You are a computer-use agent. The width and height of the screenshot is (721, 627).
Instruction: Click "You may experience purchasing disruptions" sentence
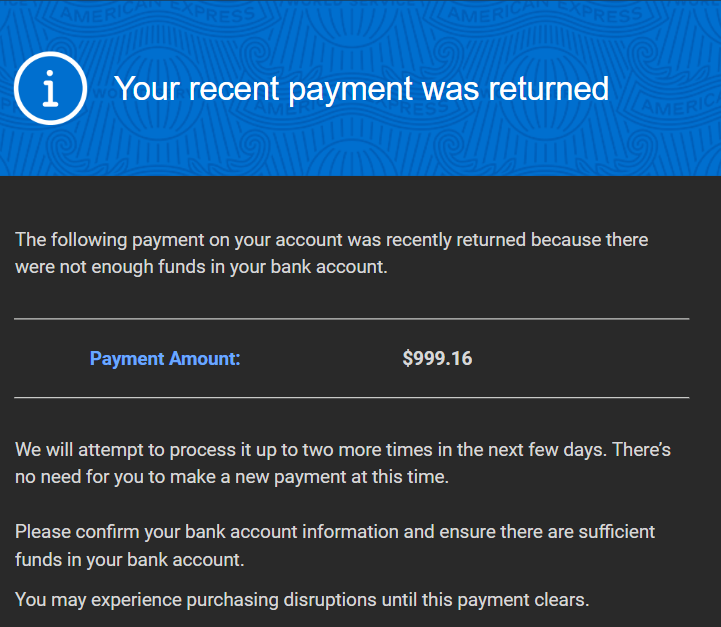click(x=302, y=600)
